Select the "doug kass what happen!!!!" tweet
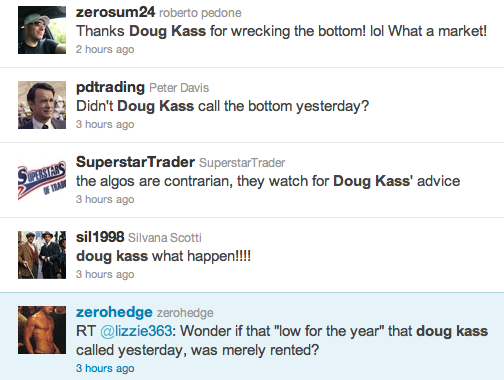 (x=163, y=256)
